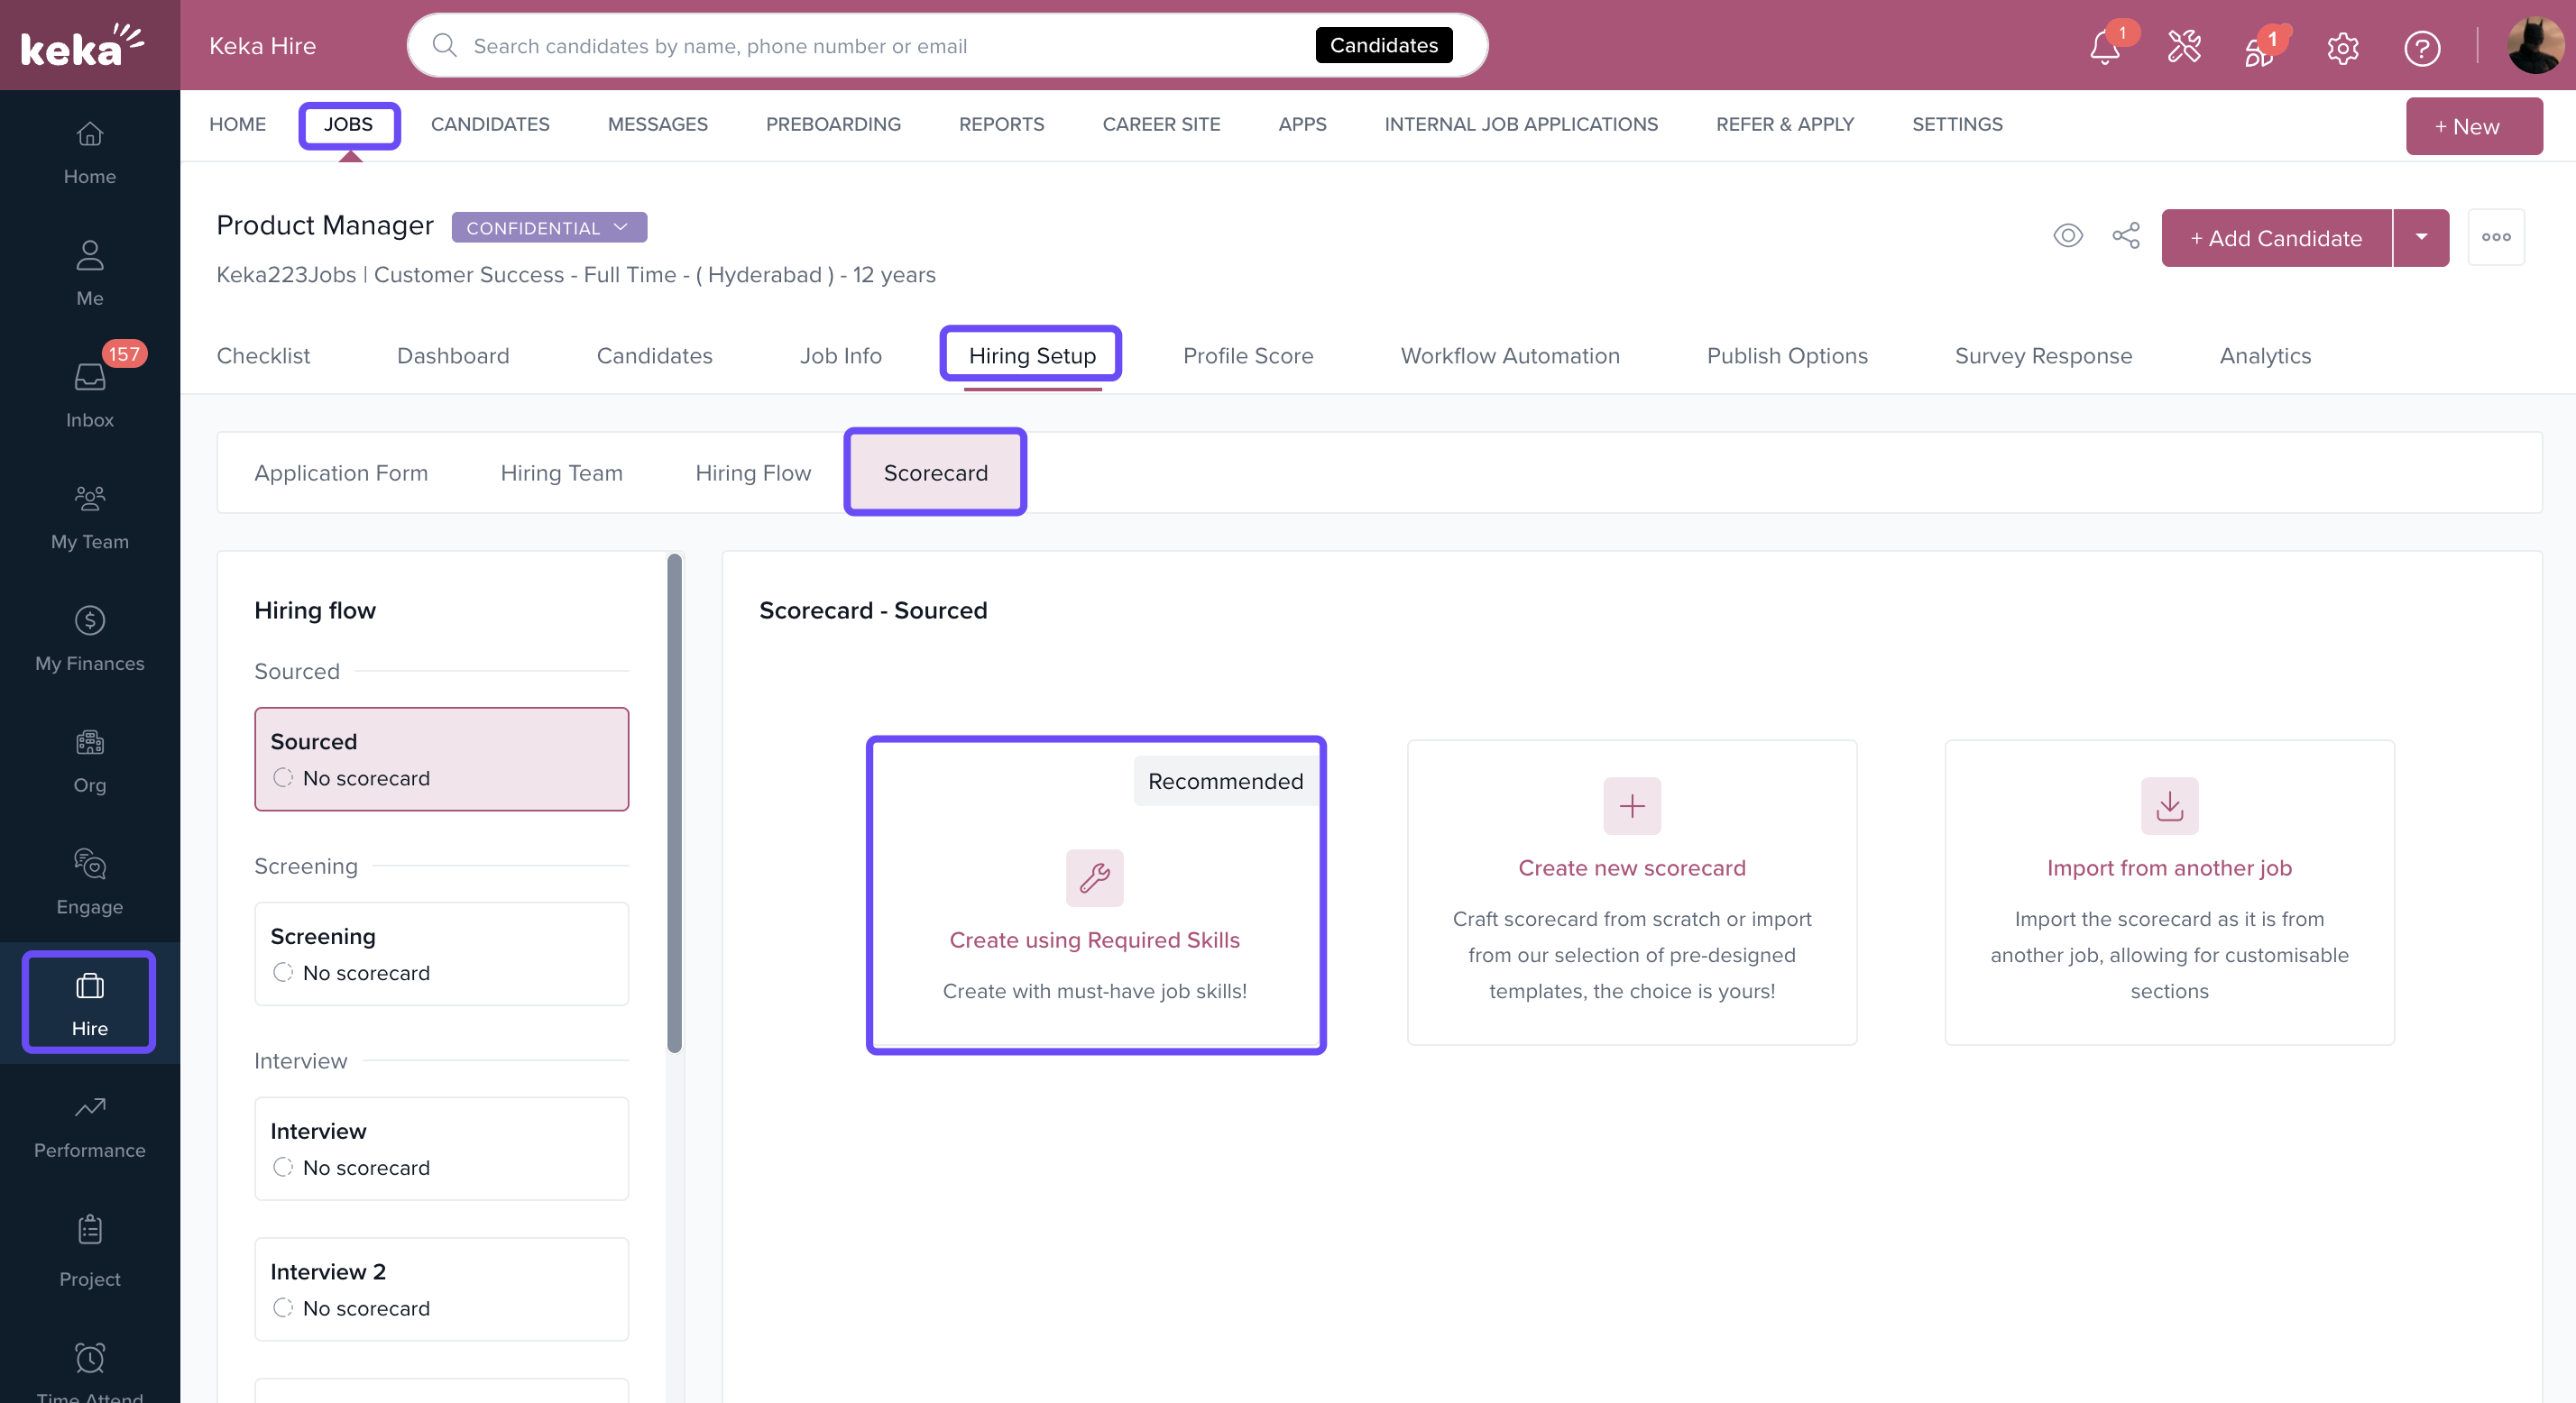
Task: Click the tools wrench-screwdriver icon in header
Action: coord(2184,47)
